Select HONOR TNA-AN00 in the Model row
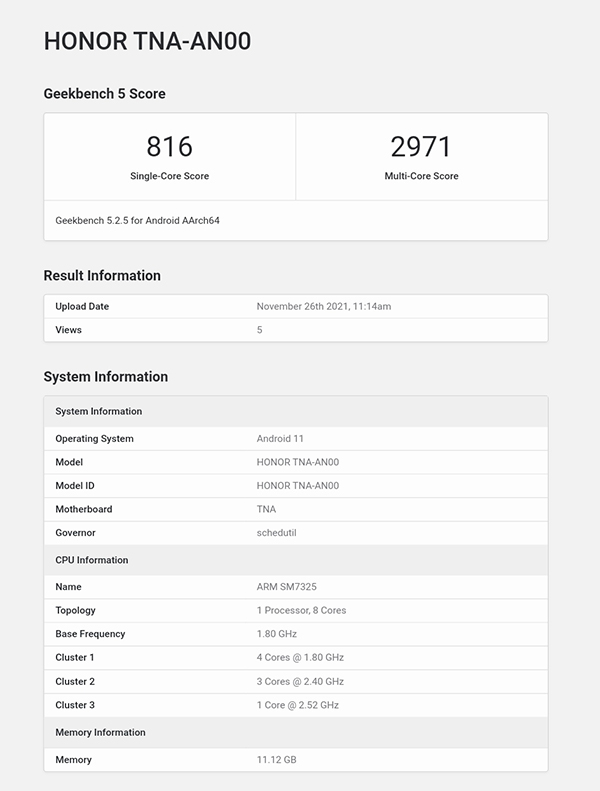 click(x=298, y=462)
